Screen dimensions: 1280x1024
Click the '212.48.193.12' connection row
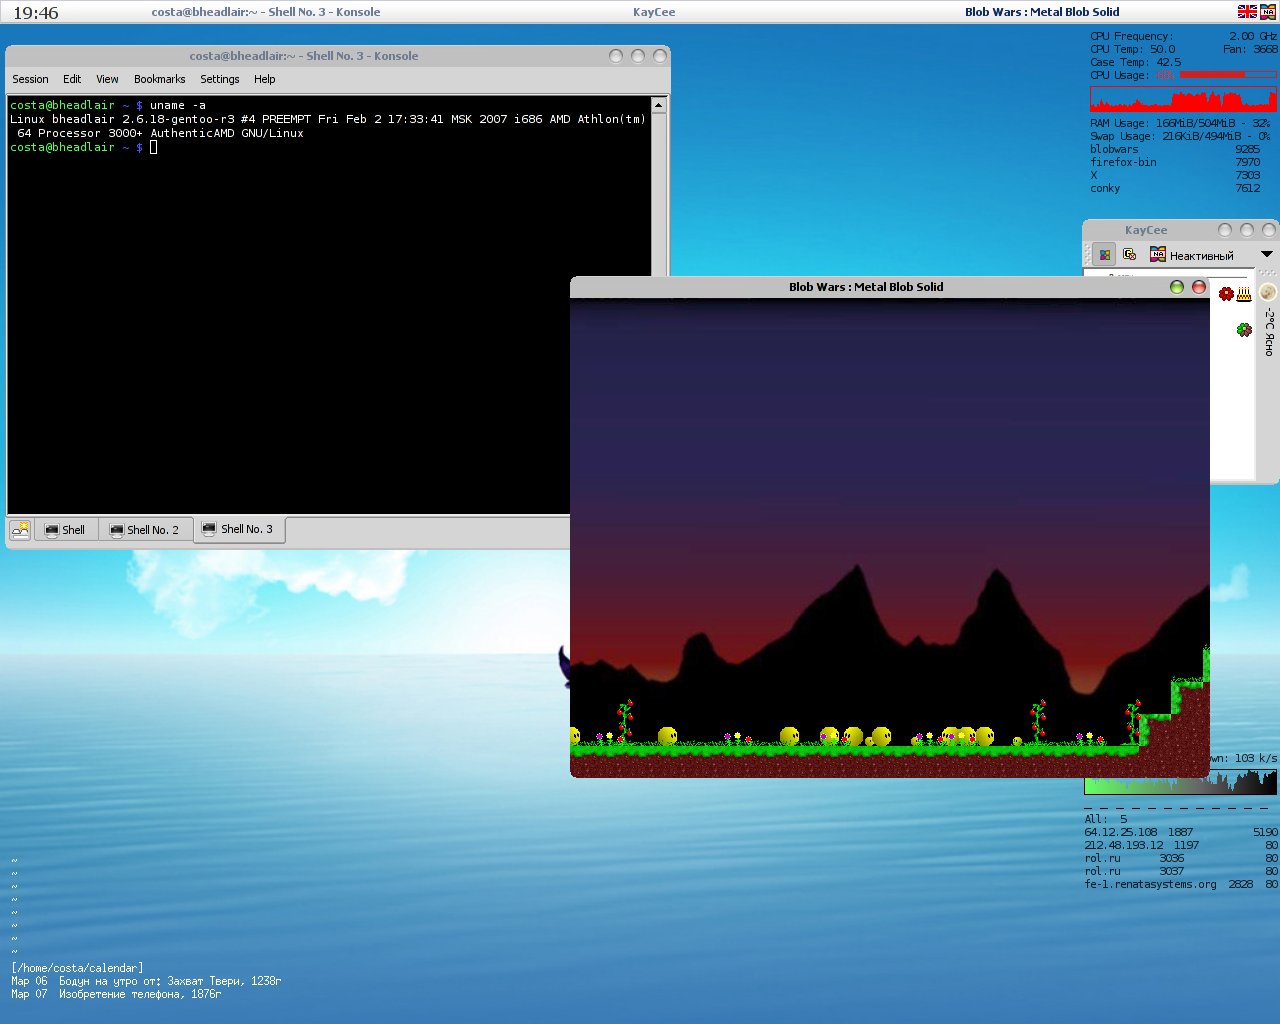[x=1181, y=845]
